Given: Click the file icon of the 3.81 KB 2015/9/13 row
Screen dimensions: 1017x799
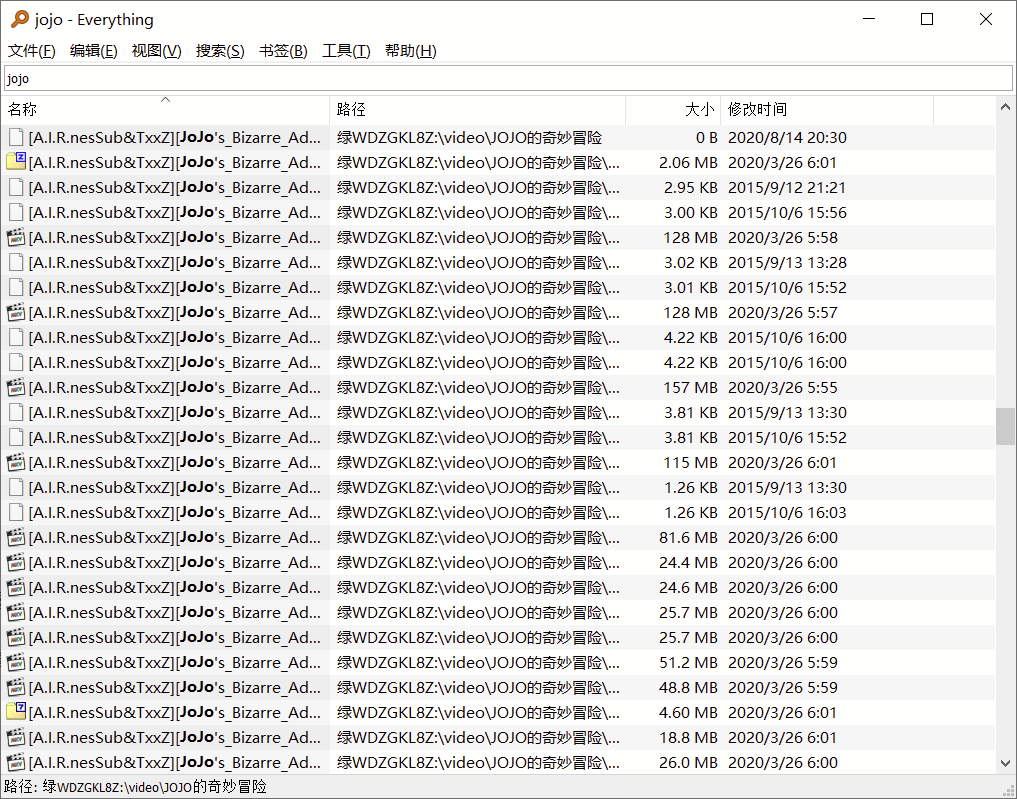Looking at the screenshot, I should click(16, 412).
